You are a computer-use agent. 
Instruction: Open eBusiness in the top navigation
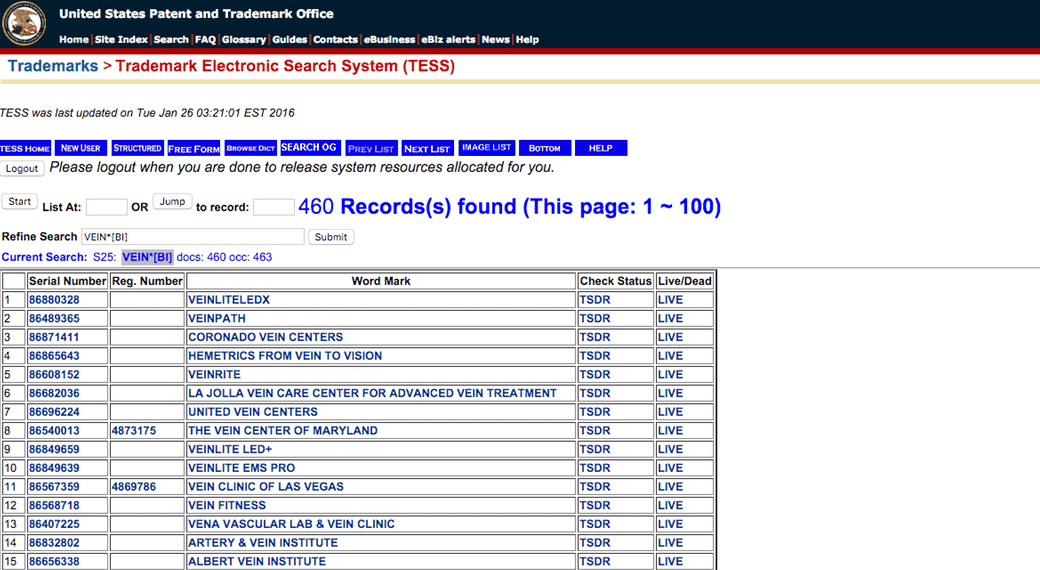coord(389,39)
